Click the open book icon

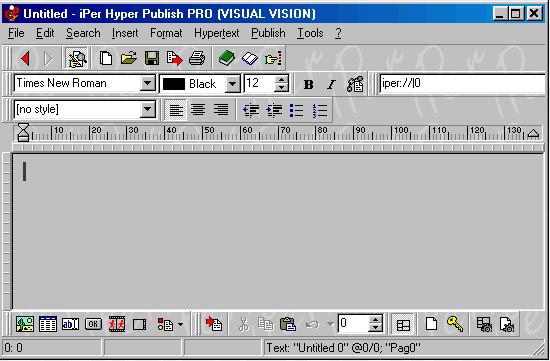pyautogui.click(x=250, y=58)
